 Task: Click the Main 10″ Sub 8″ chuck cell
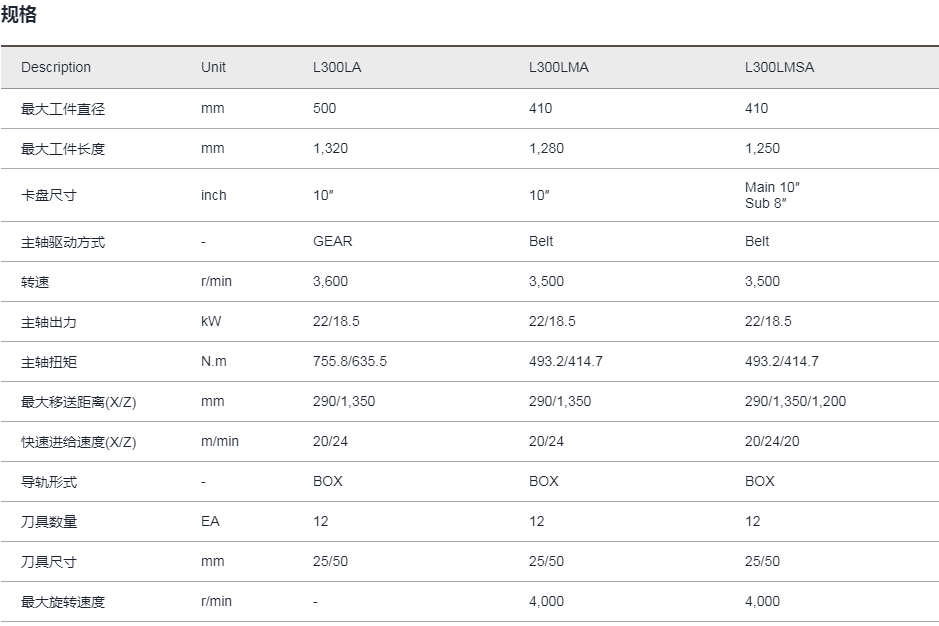click(772, 195)
